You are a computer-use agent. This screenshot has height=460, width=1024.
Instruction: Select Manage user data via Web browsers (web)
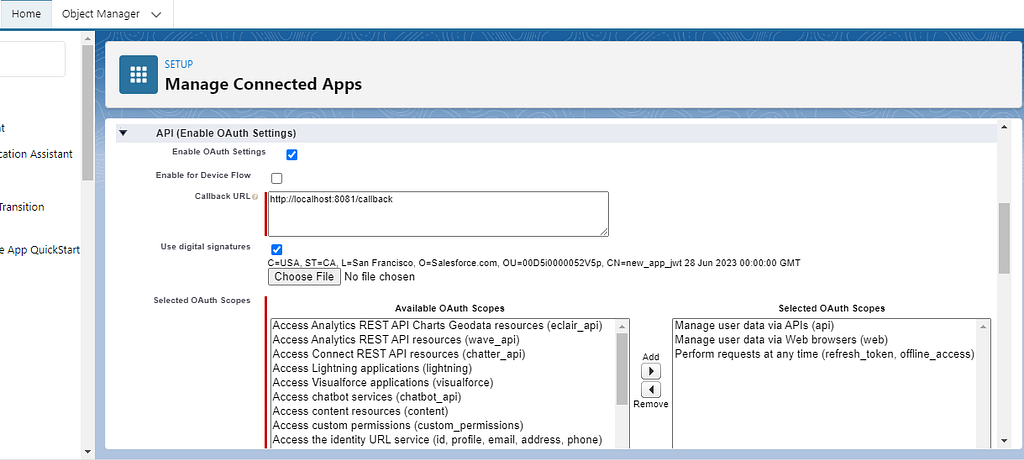[781, 339]
